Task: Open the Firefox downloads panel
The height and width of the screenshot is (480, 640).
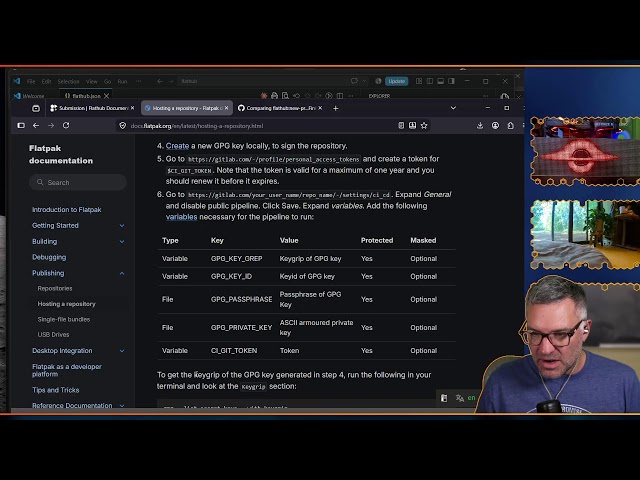Action: (480, 125)
